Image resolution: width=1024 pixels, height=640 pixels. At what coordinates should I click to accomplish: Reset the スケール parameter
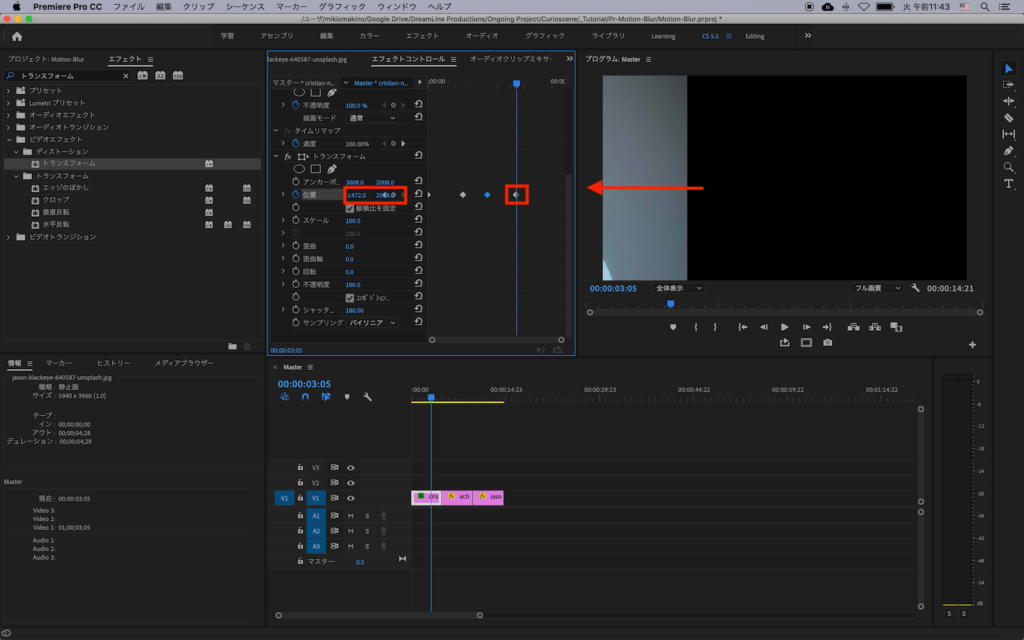(418, 220)
